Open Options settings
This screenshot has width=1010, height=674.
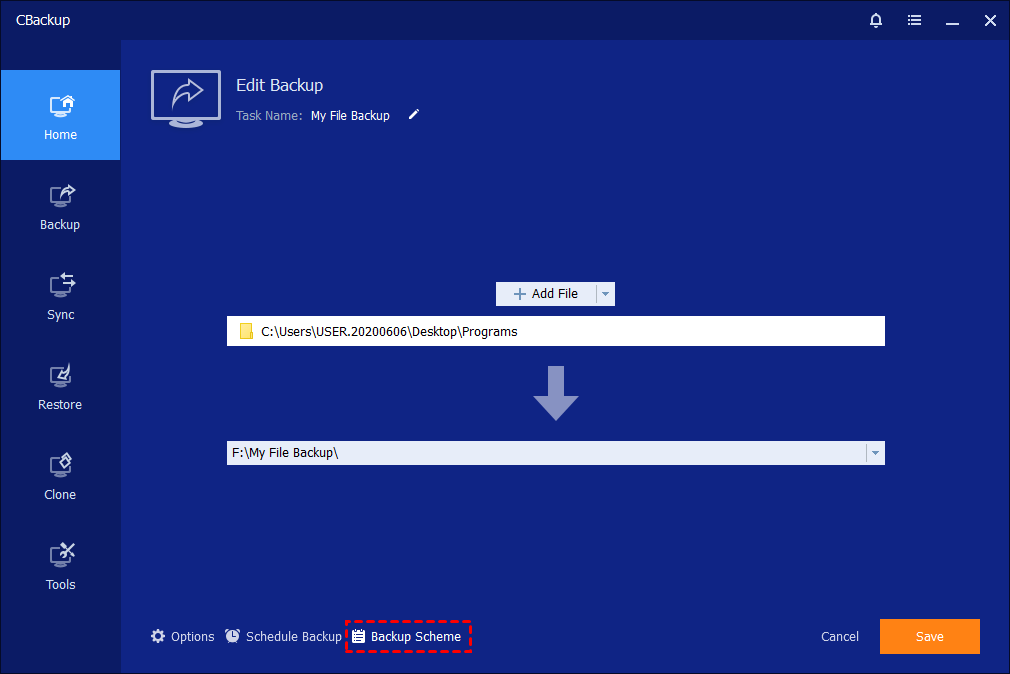click(183, 637)
